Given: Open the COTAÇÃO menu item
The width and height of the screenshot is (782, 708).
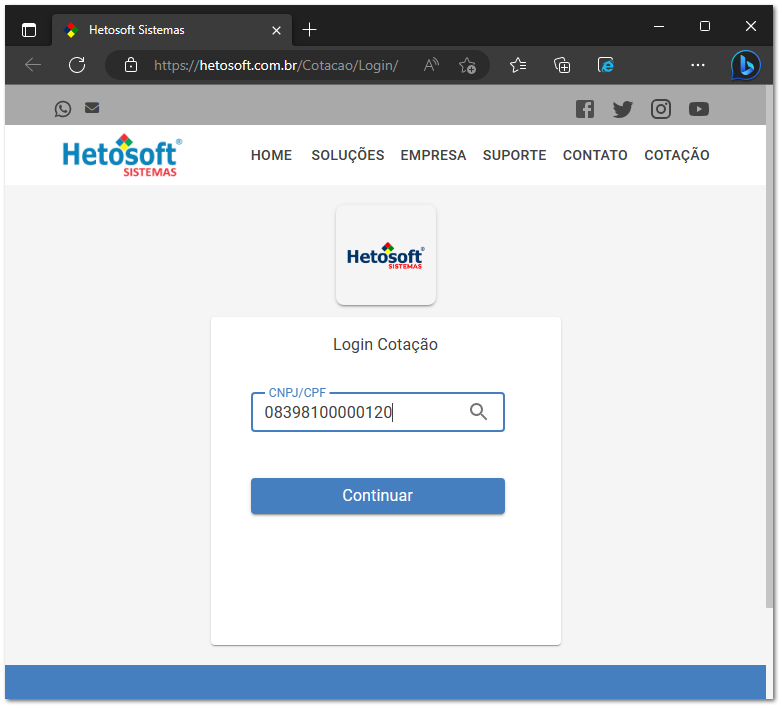Looking at the screenshot, I should point(676,155).
